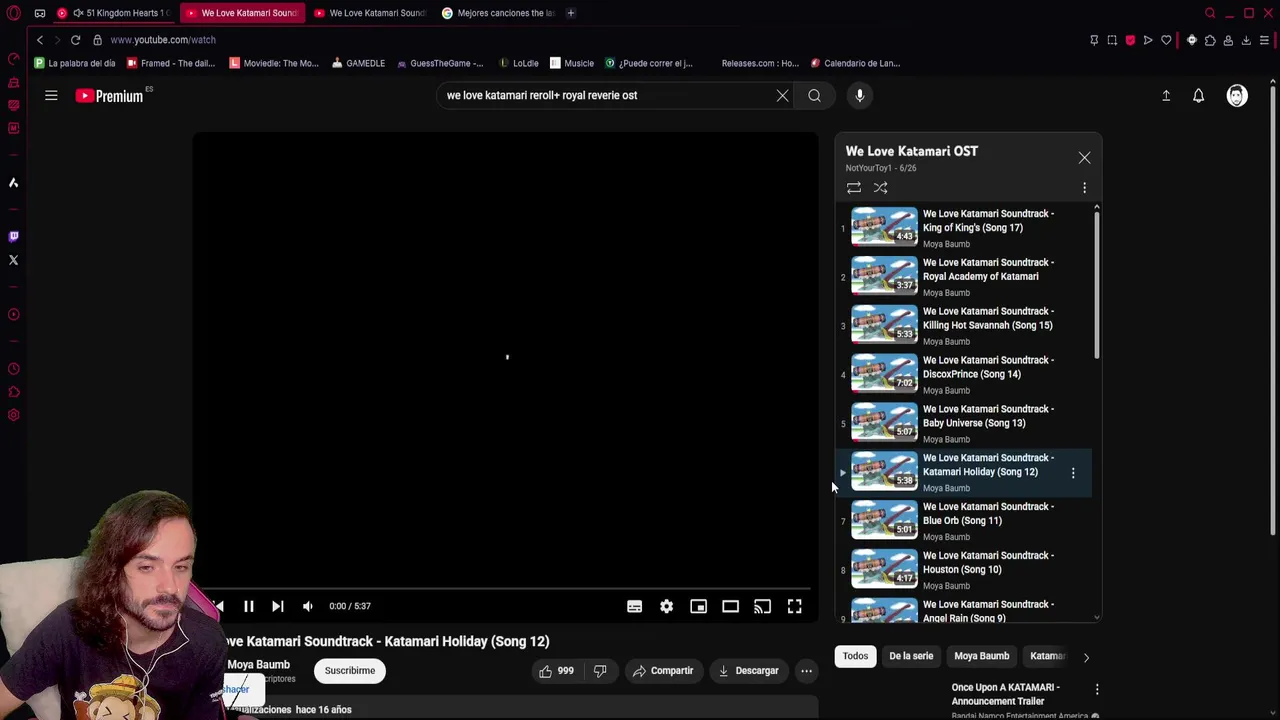Switch to theater mode view
The height and width of the screenshot is (720, 1280).
(x=730, y=606)
